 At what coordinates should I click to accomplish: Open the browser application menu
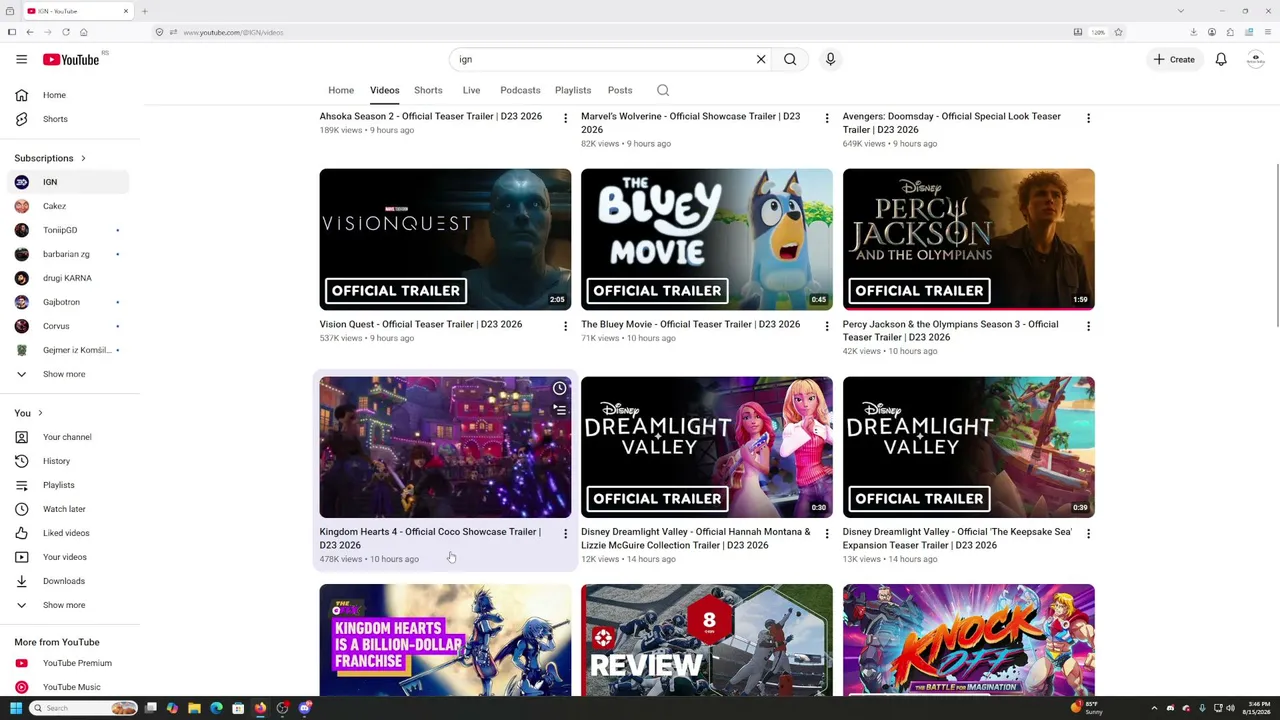tap(1266, 32)
